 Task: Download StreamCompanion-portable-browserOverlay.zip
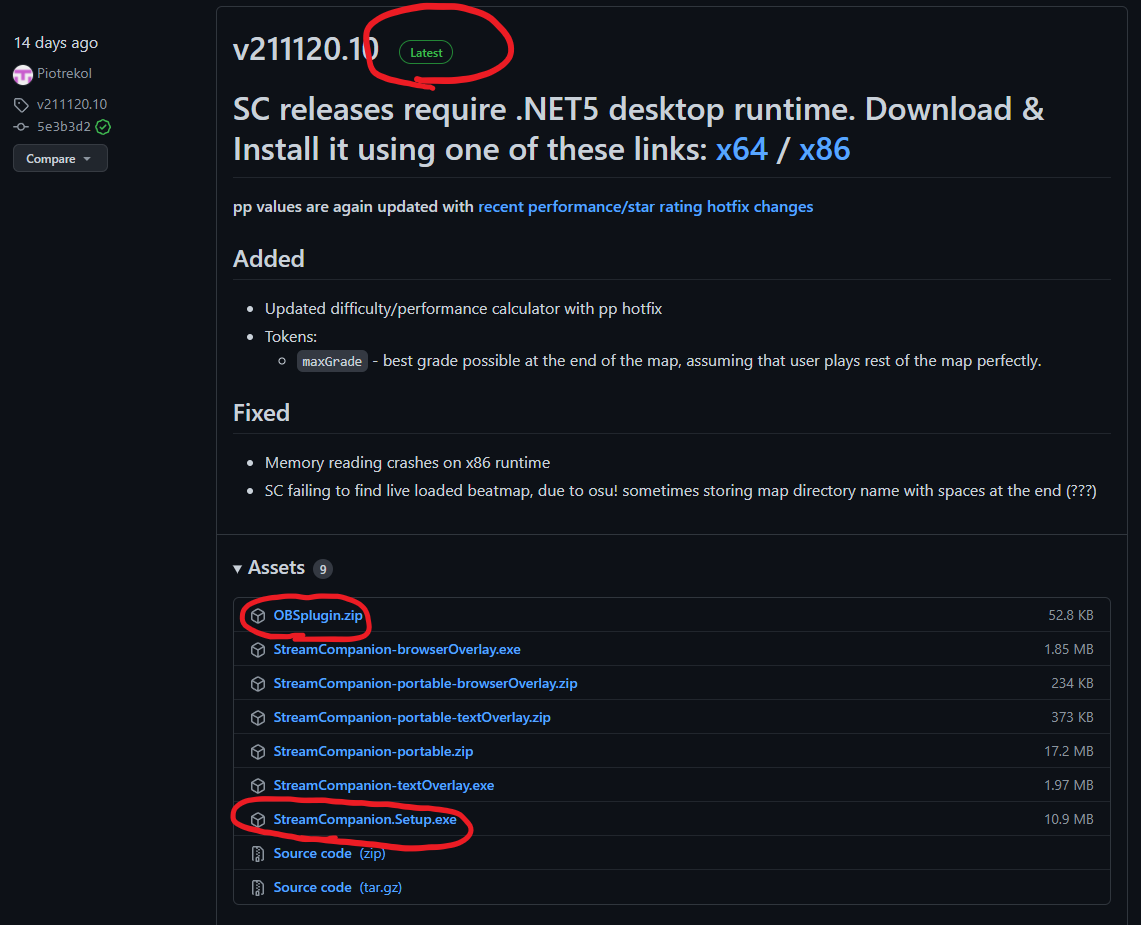click(426, 683)
